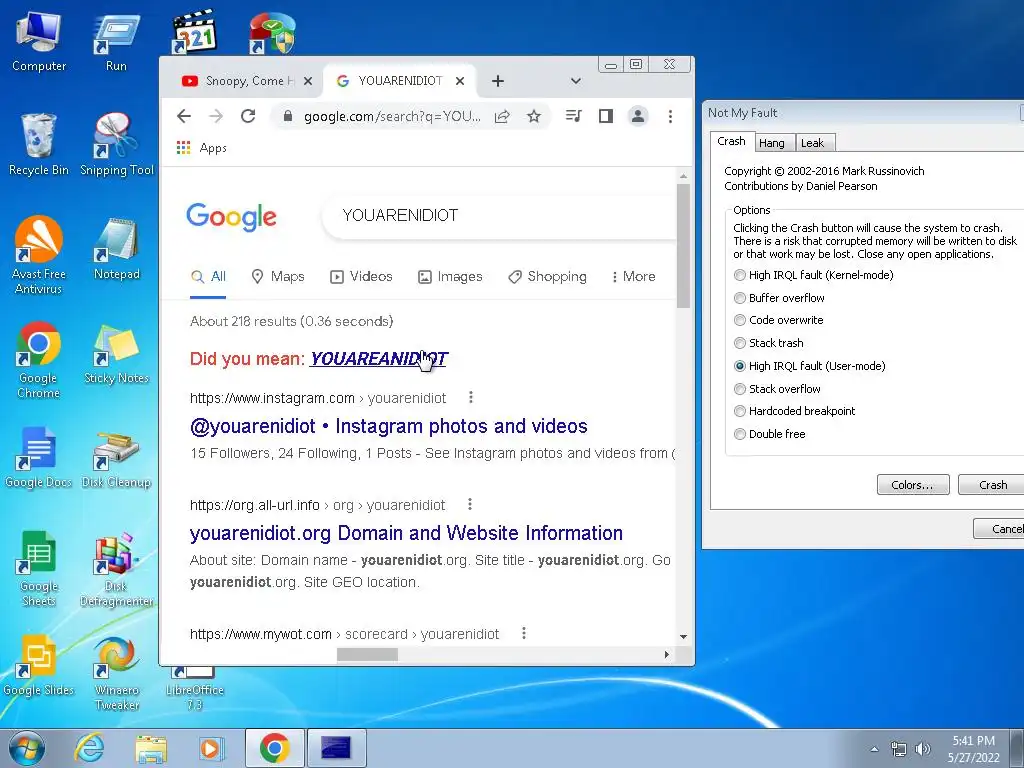Expand Chrome tab search chevron
The image size is (1024, 768).
point(575,81)
